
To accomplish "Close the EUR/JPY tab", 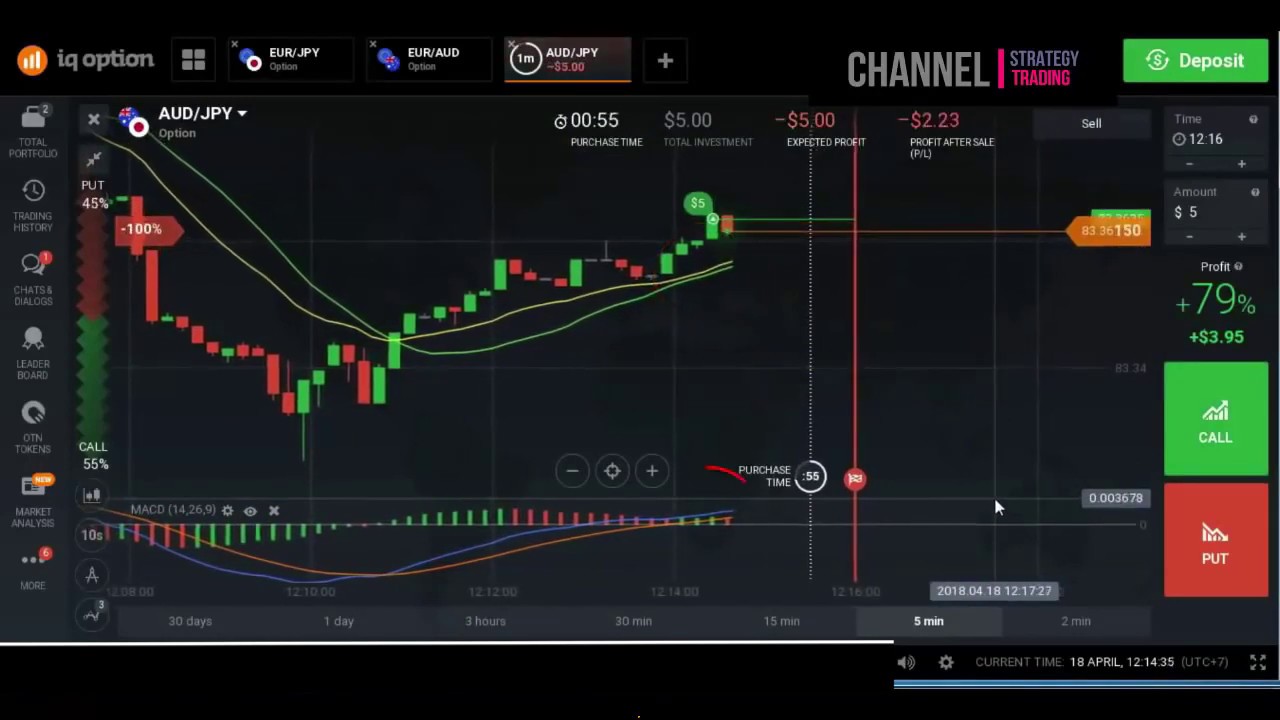I will click(x=234, y=44).
